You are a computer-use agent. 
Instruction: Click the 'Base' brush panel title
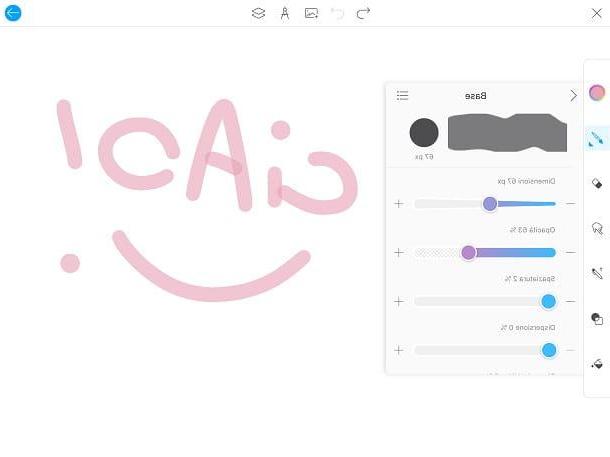[475, 96]
